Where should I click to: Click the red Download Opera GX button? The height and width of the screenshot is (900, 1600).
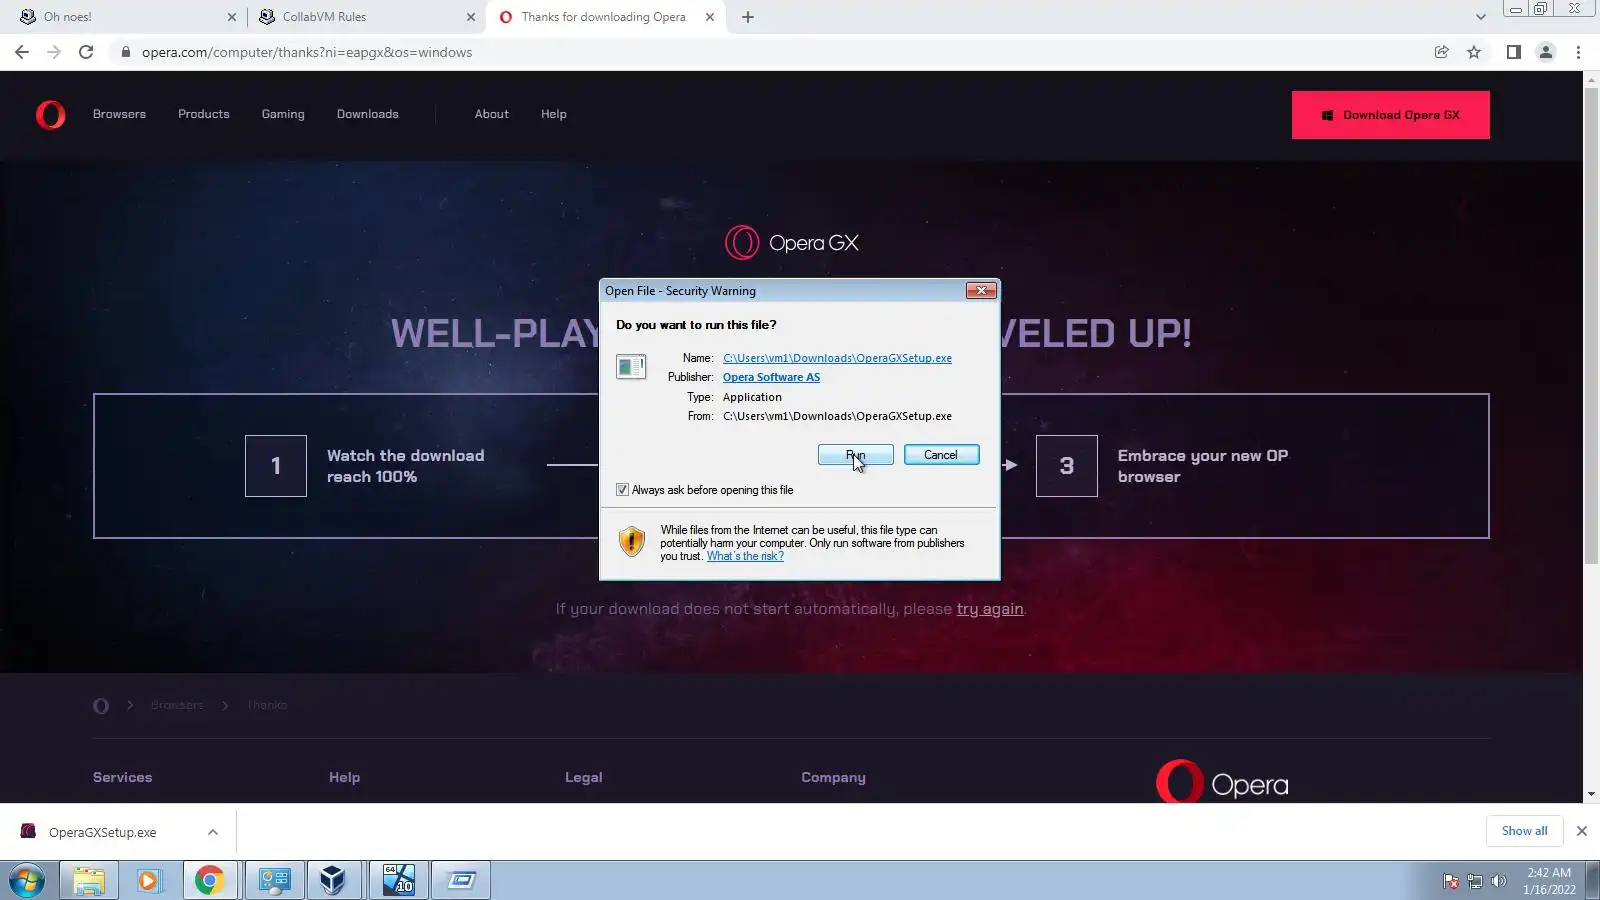click(x=1391, y=115)
